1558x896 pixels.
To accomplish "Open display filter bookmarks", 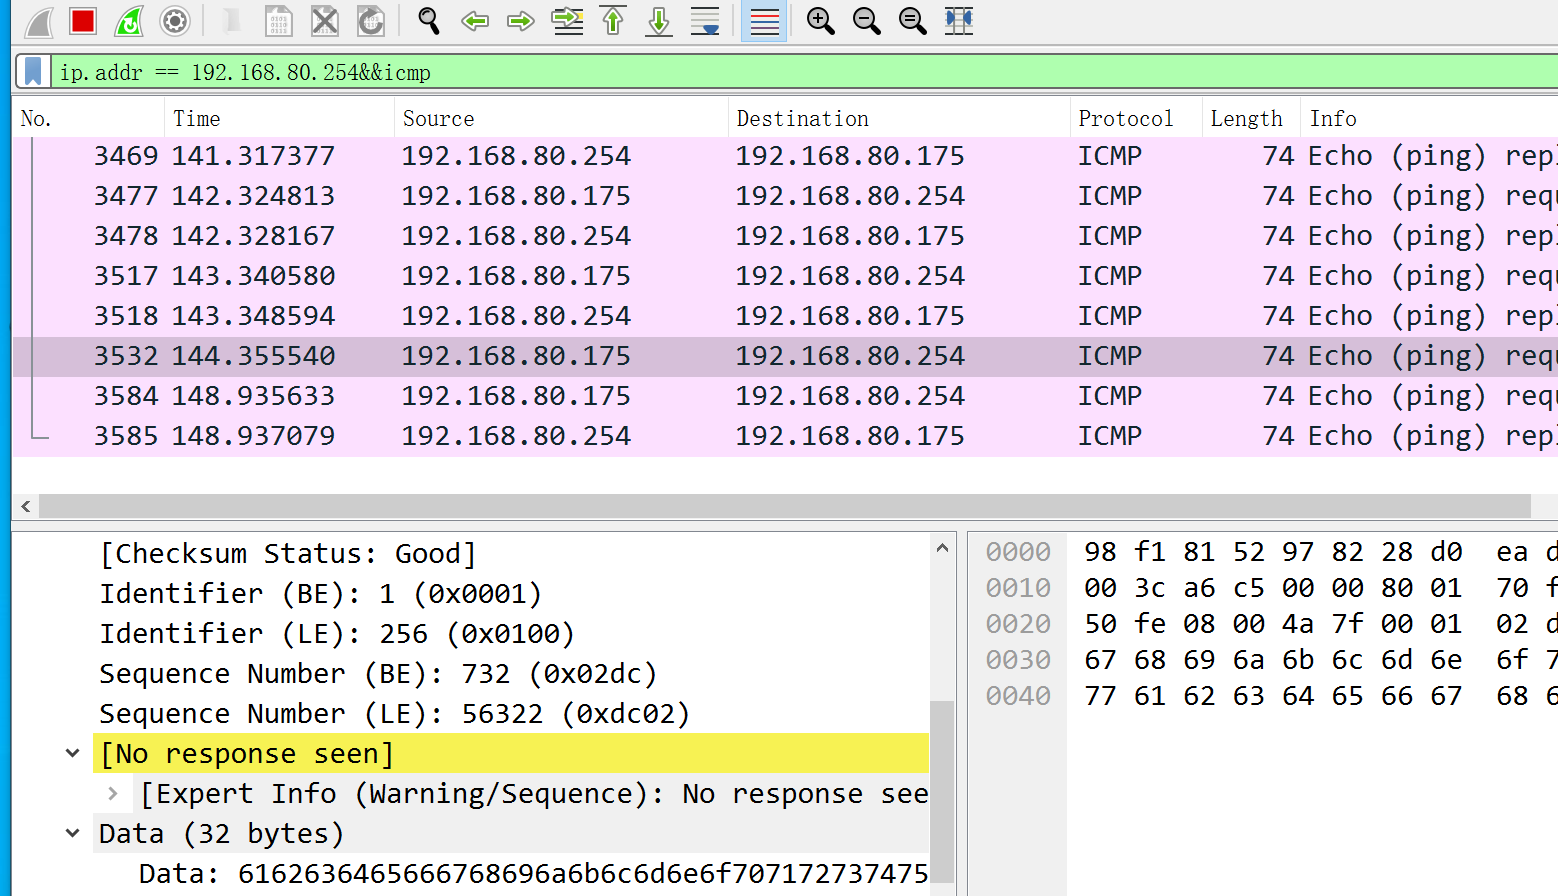I will tap(33, 72).
